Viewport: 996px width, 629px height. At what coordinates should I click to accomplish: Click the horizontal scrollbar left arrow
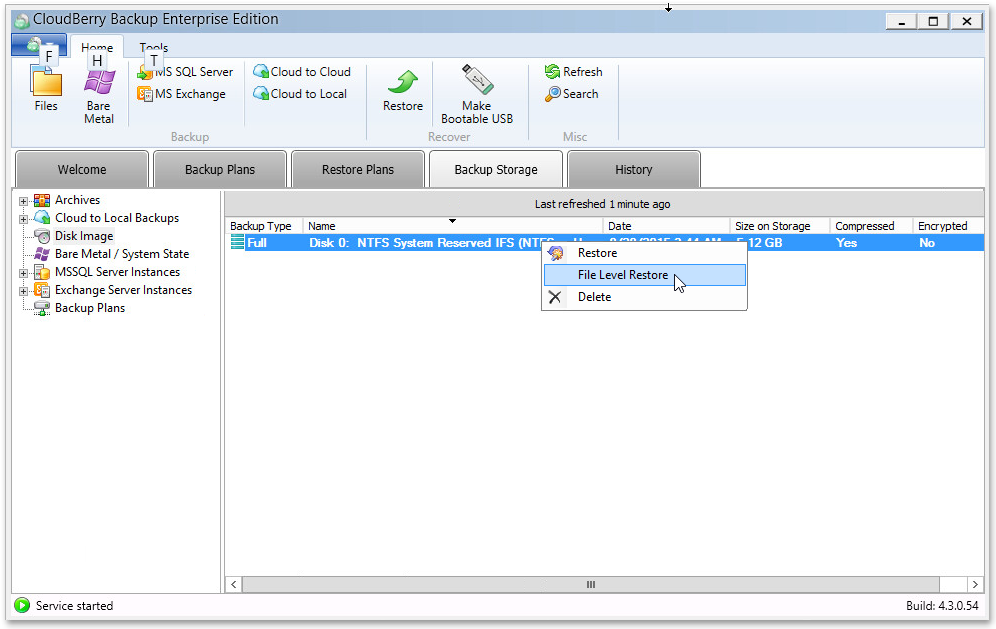pyautogui.click(x=234, y=585)
